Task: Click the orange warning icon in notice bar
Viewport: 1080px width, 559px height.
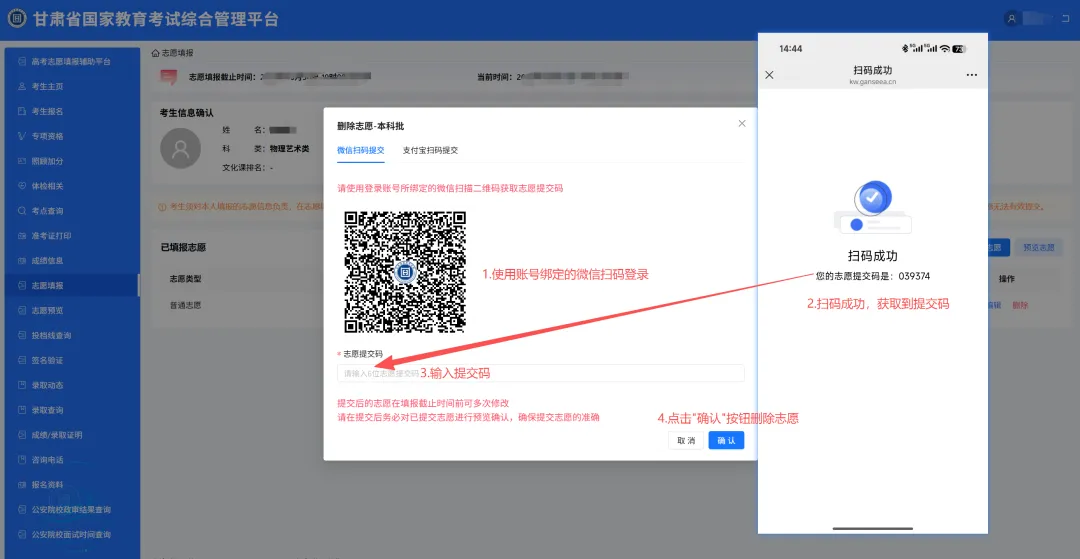Action: point(162,207)
